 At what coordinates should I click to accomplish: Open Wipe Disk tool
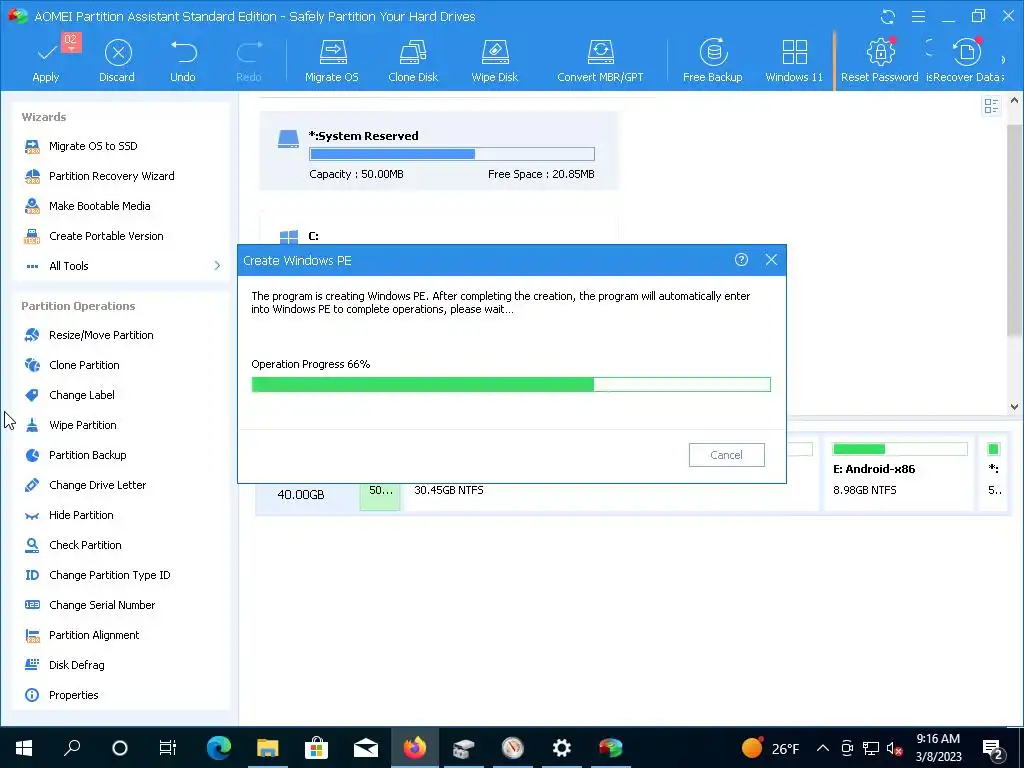point(494,61)
